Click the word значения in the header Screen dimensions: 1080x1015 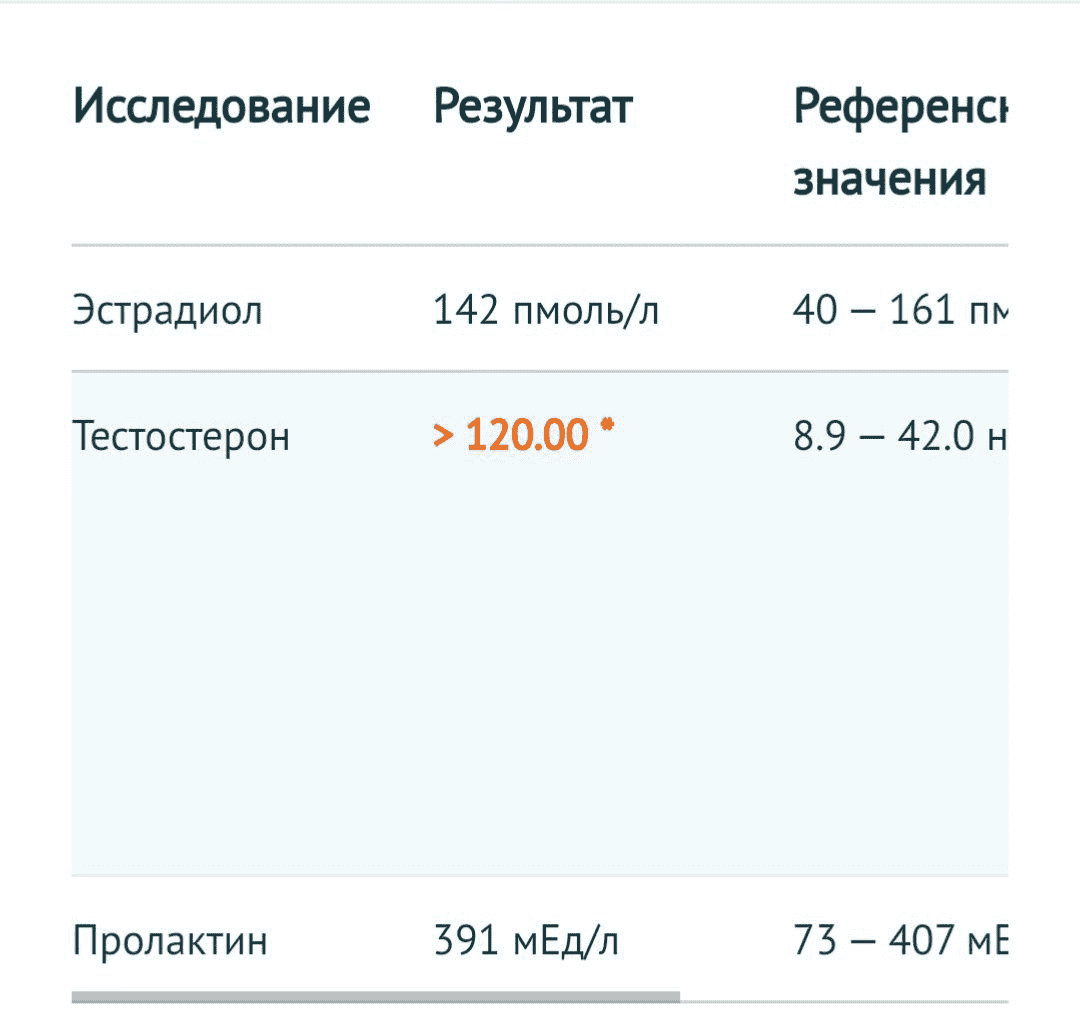pos(889,180)
